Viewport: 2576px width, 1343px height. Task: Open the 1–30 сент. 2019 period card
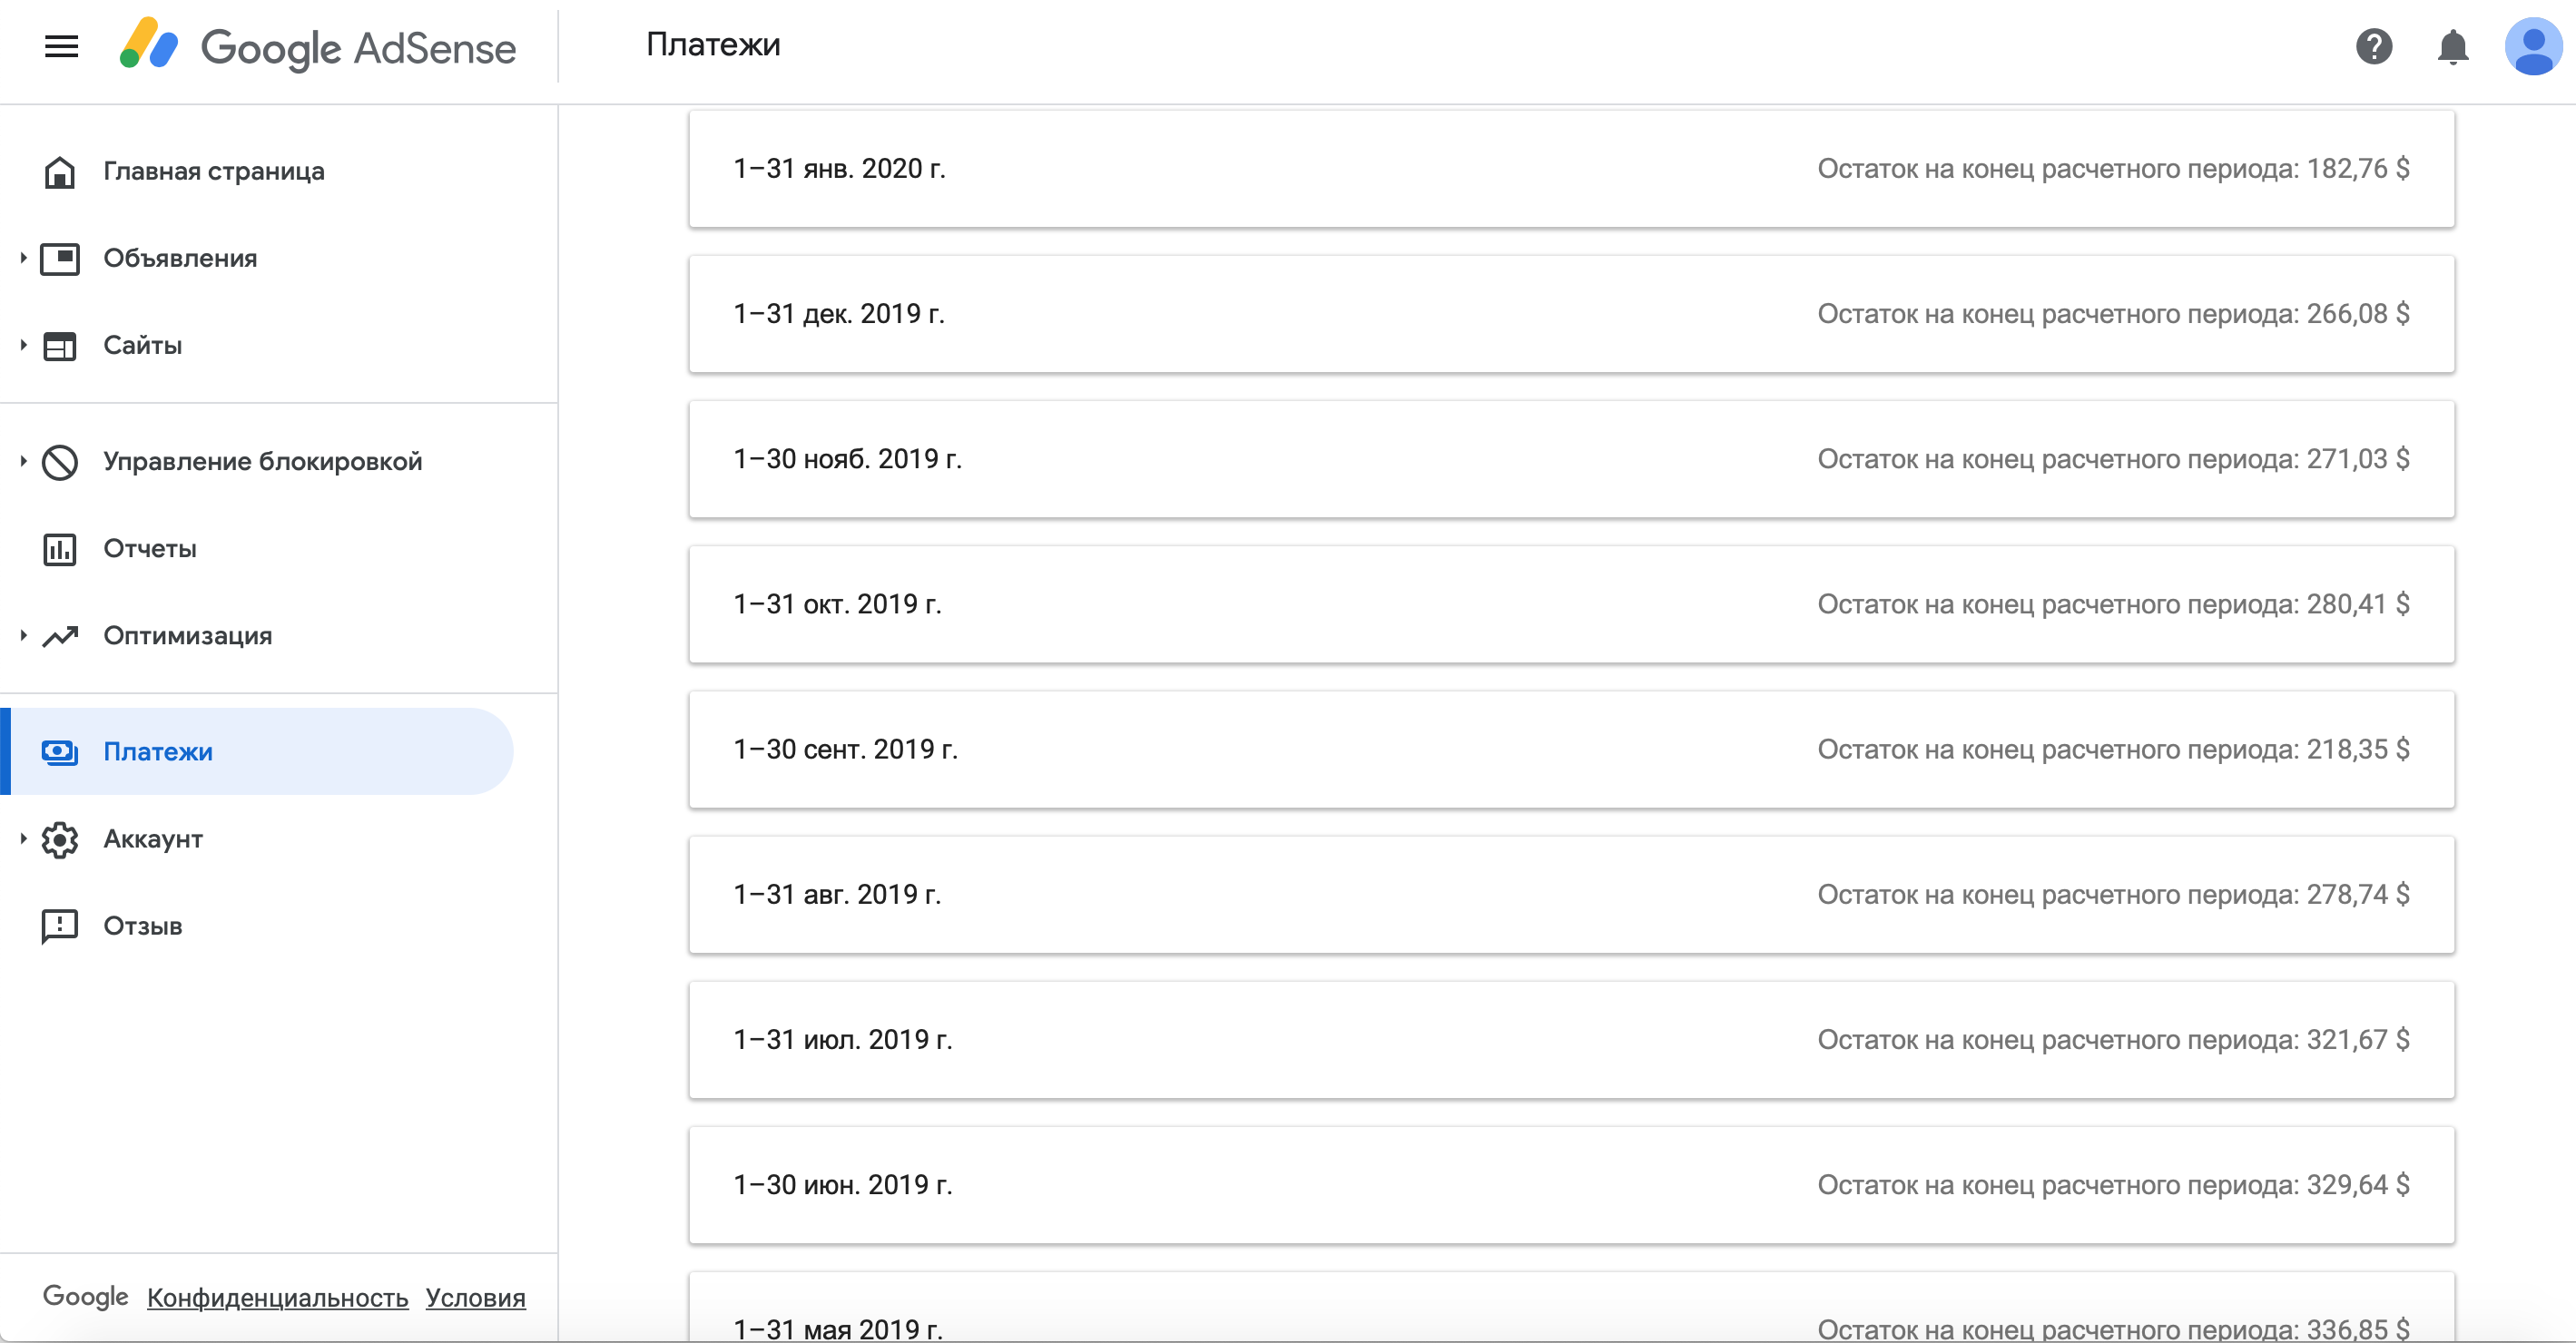1570,749
